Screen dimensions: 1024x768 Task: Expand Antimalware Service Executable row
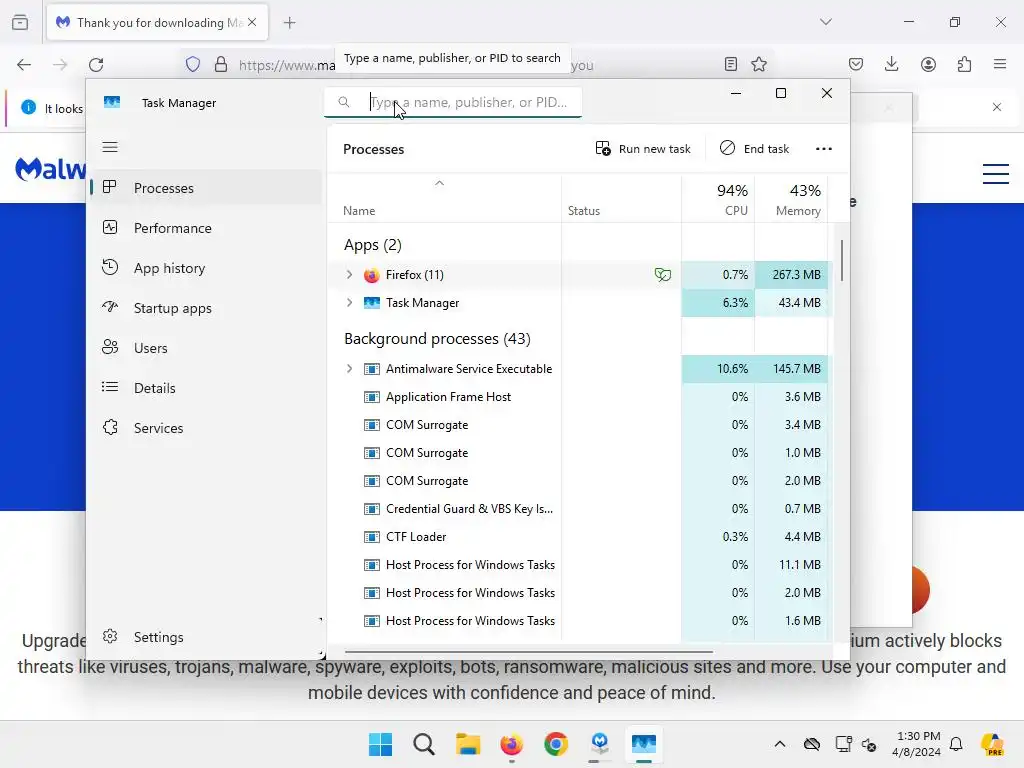click(349, 369)
